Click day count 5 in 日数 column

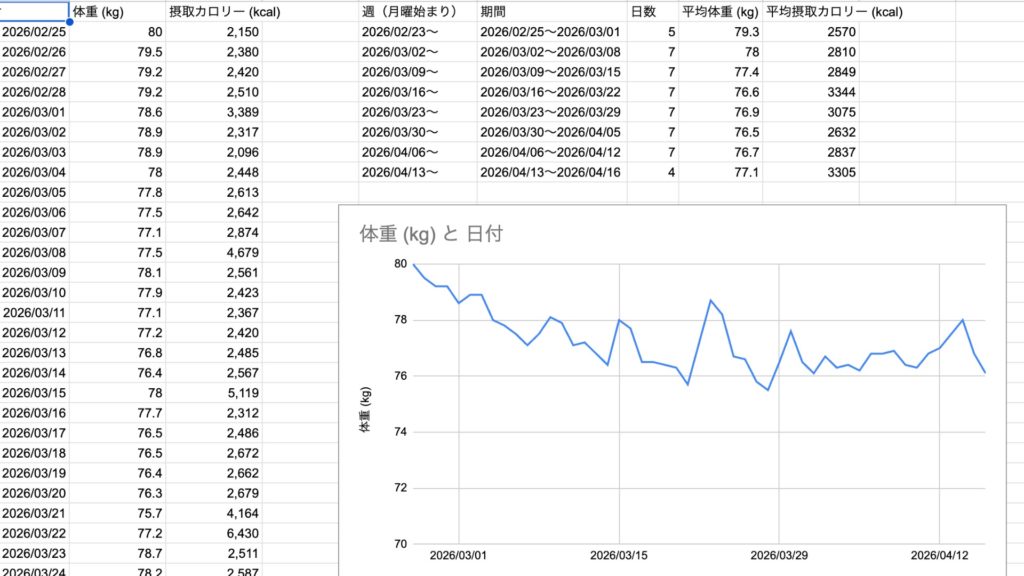click(652, 32)
